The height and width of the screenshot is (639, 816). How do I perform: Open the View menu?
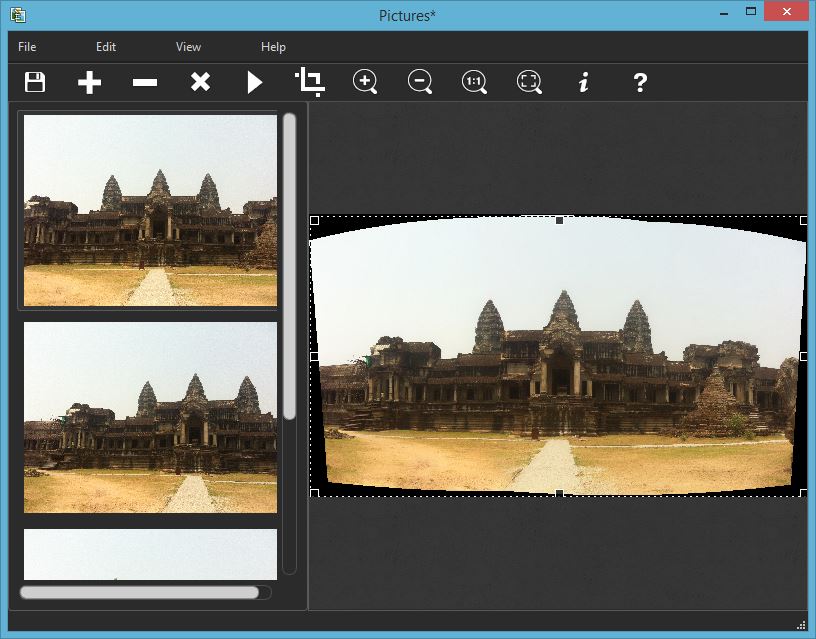188,47
